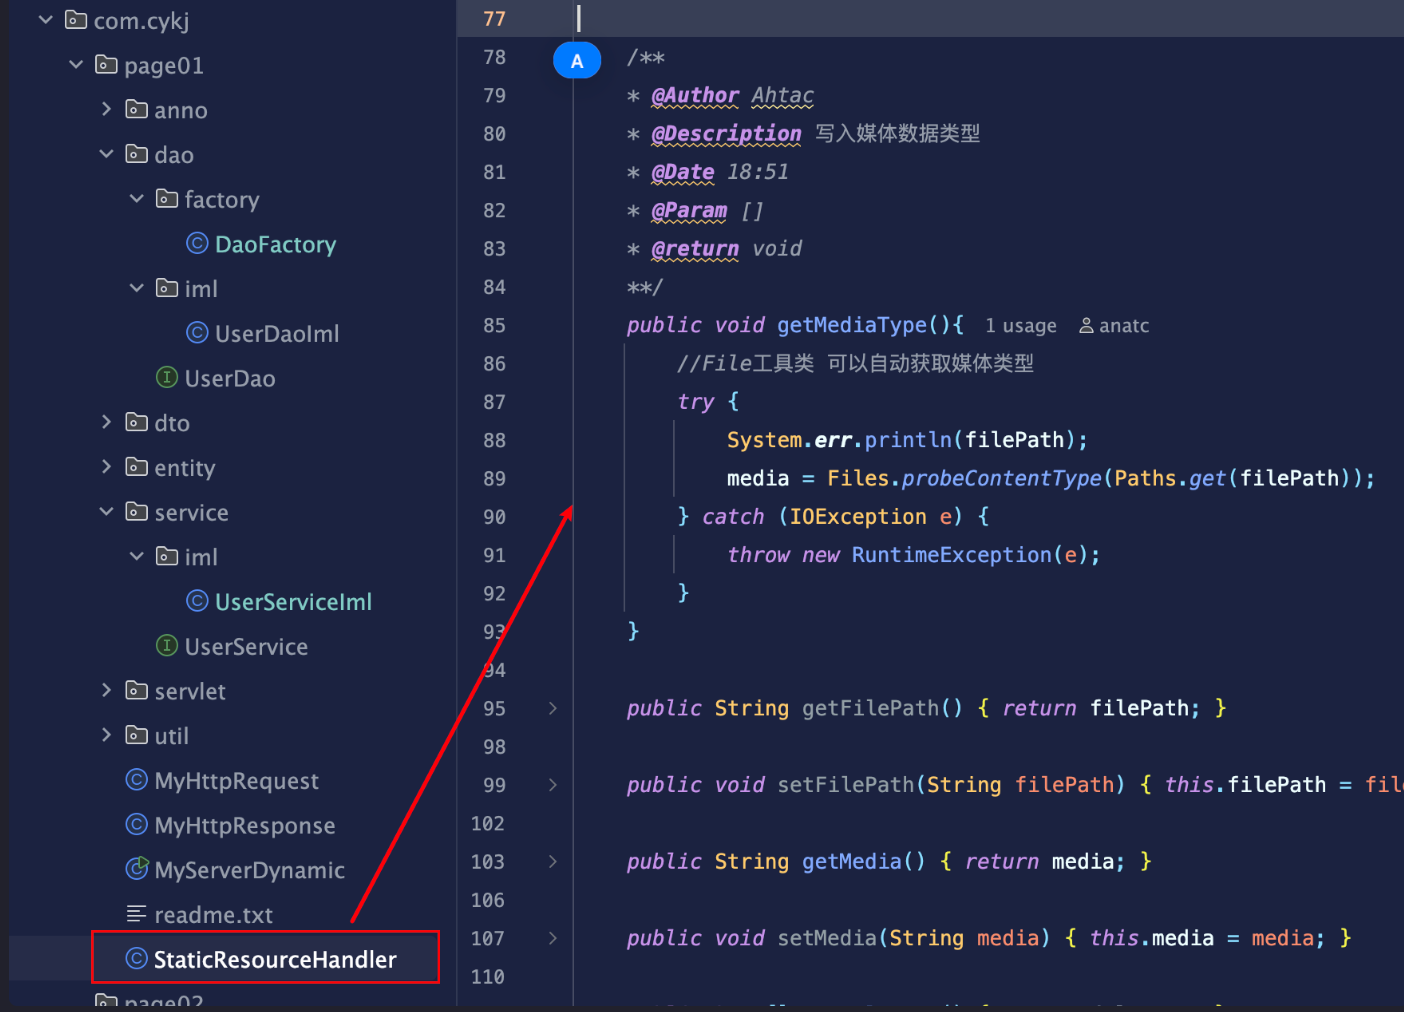Click the MyHttpRequest class icon
Viewport: 1404px width, 1012px height.
[137, 780]
